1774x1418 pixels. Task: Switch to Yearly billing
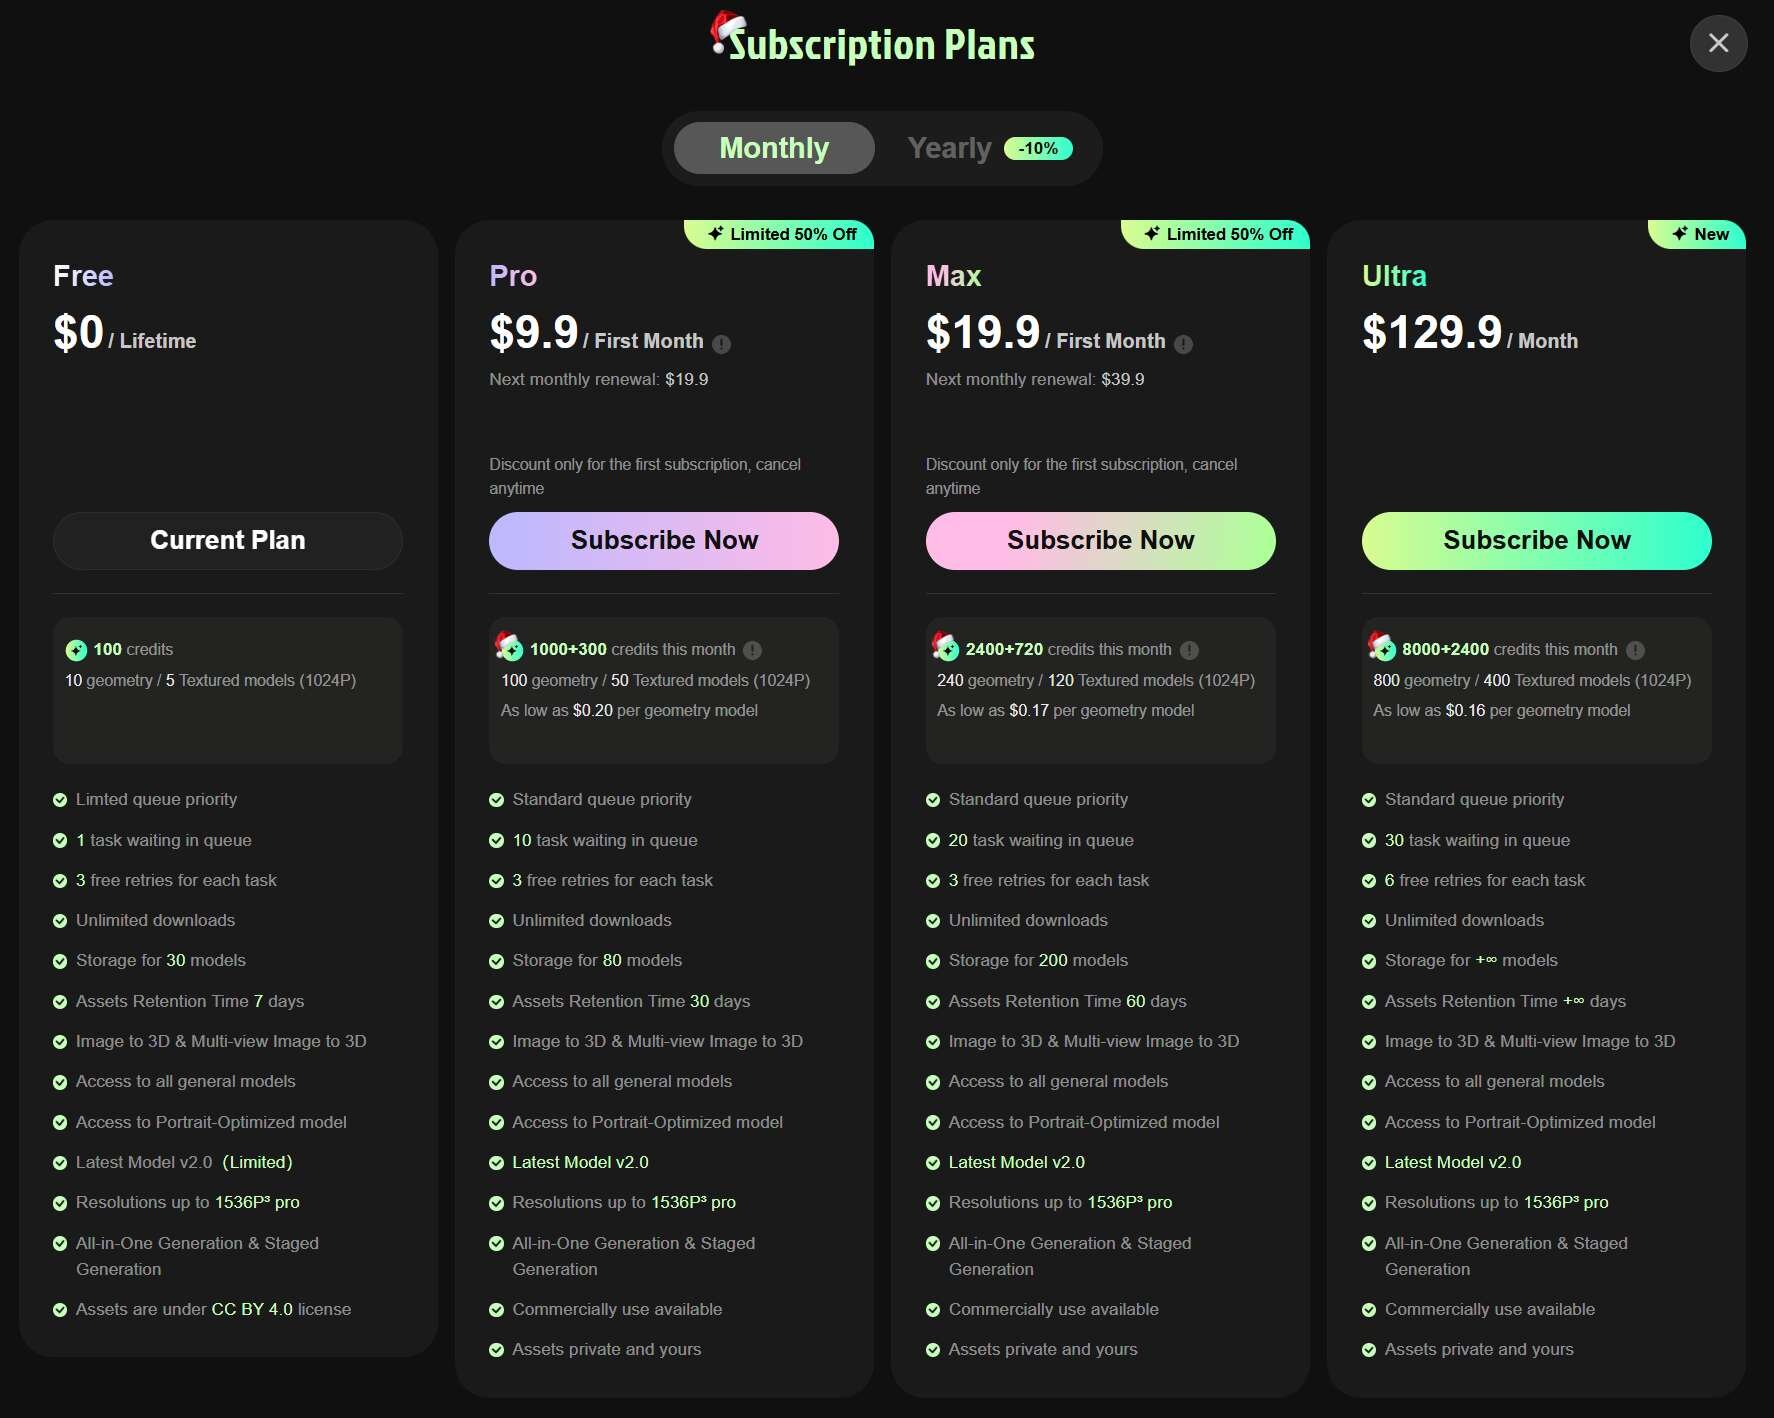pos(949,148)
